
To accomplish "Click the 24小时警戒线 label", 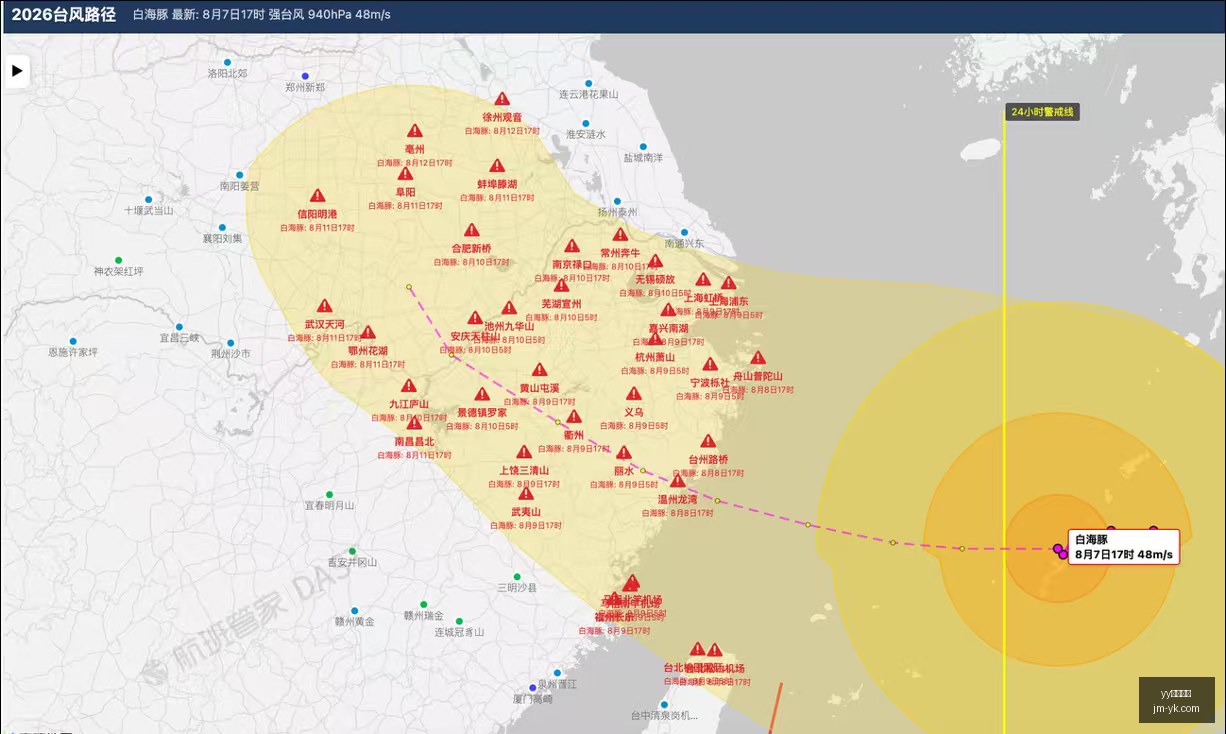I will 1042,112.
